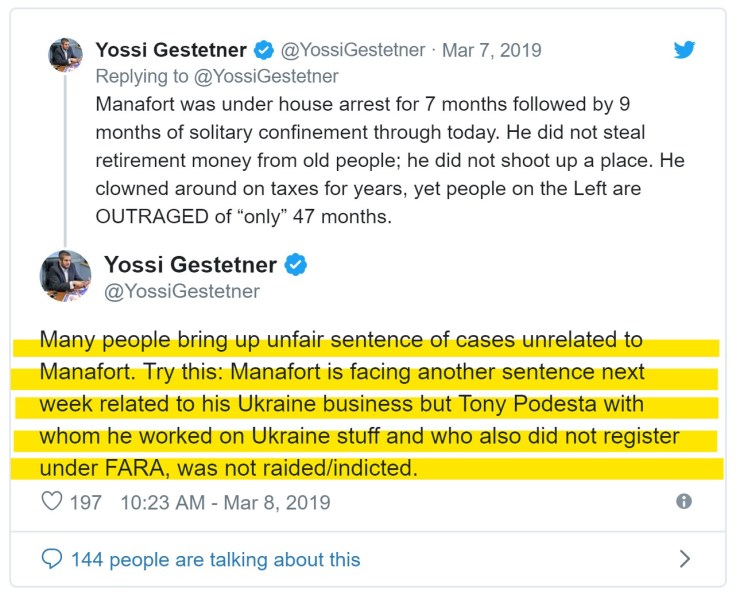Click the speech bubble conversation icon
Screen dimensions: 736x595
pos(52,559)
